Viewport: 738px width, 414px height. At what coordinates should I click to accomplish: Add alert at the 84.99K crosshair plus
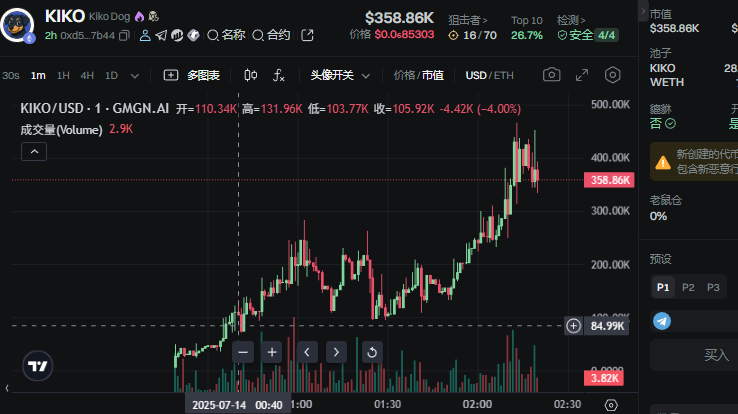[573, 326]
